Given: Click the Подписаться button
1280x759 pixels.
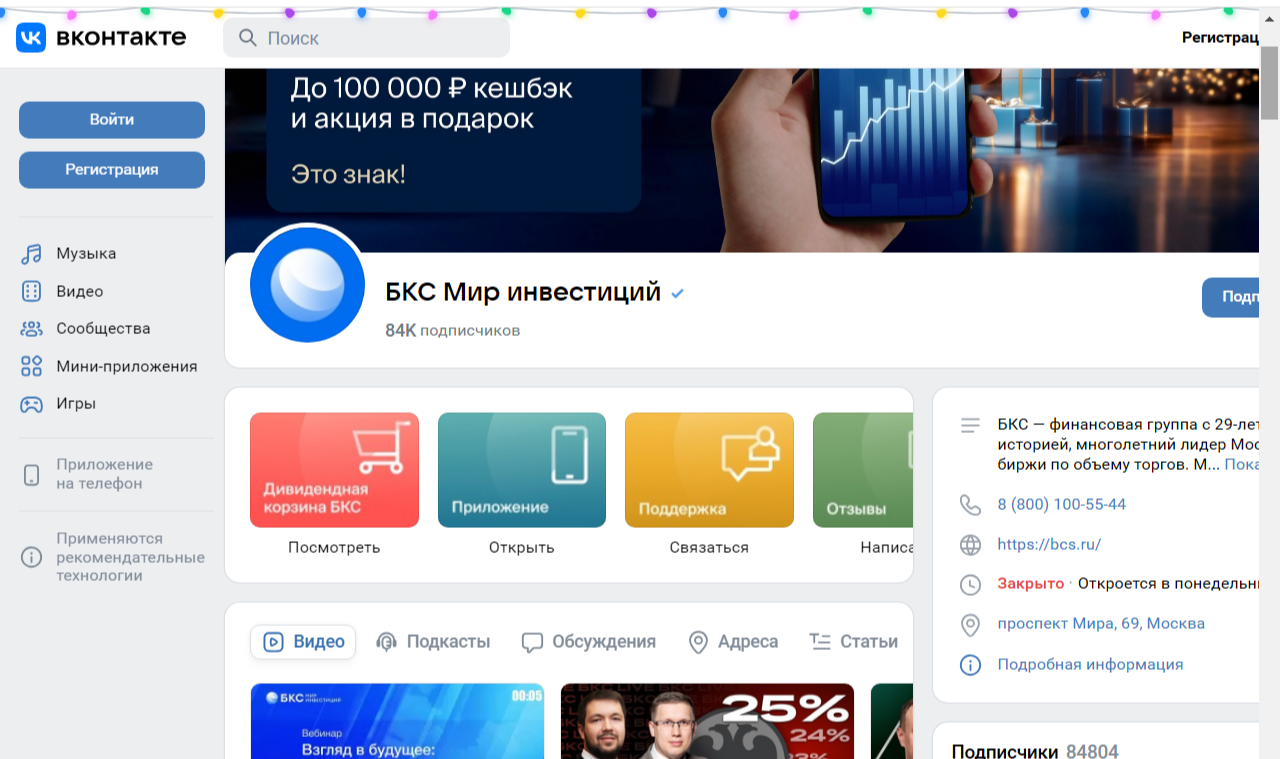Looking at the screenshot, I should 1231,297.
